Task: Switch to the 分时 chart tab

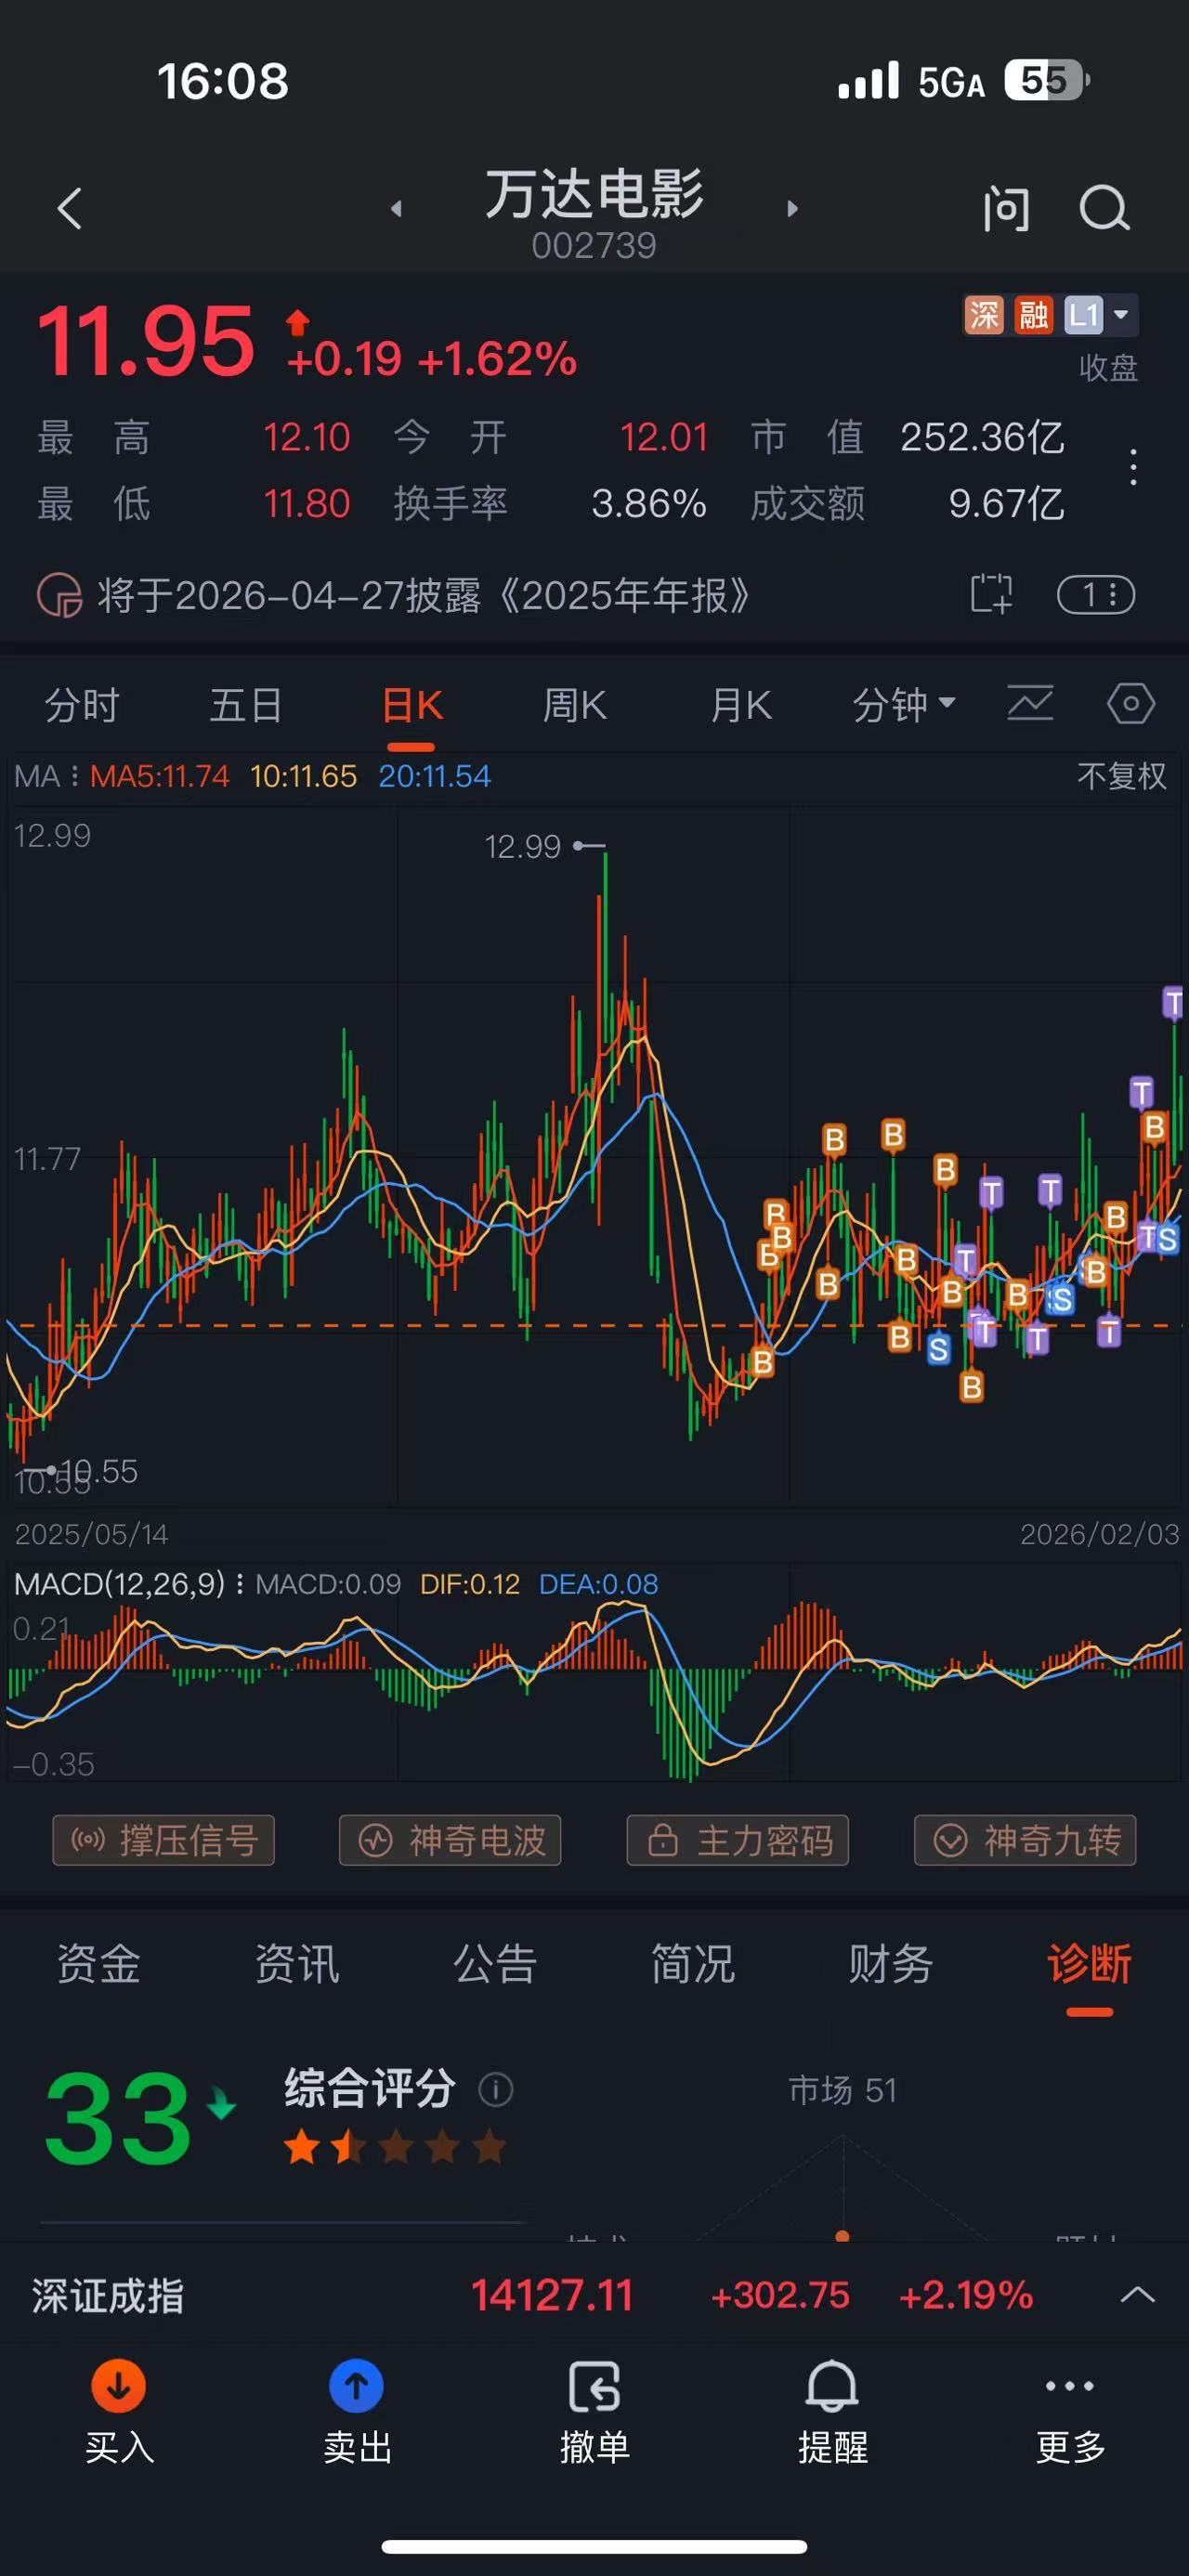Action: (82, 706)
